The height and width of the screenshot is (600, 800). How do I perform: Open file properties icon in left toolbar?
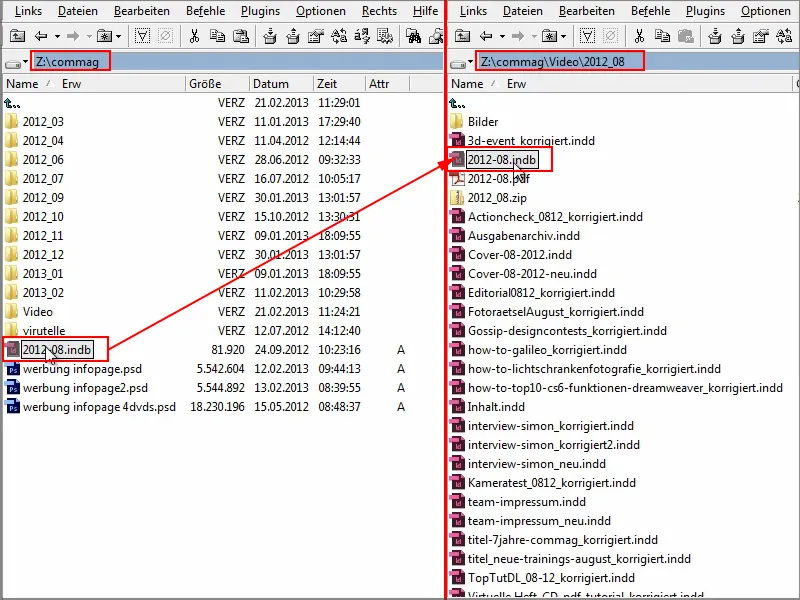(316, 36)
